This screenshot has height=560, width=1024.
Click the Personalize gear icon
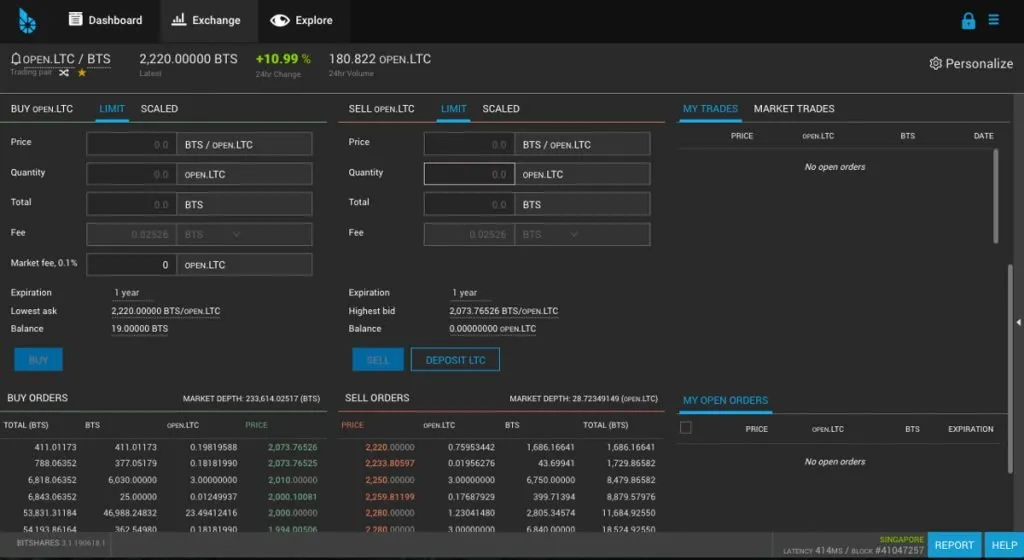[x=935, y=63]
